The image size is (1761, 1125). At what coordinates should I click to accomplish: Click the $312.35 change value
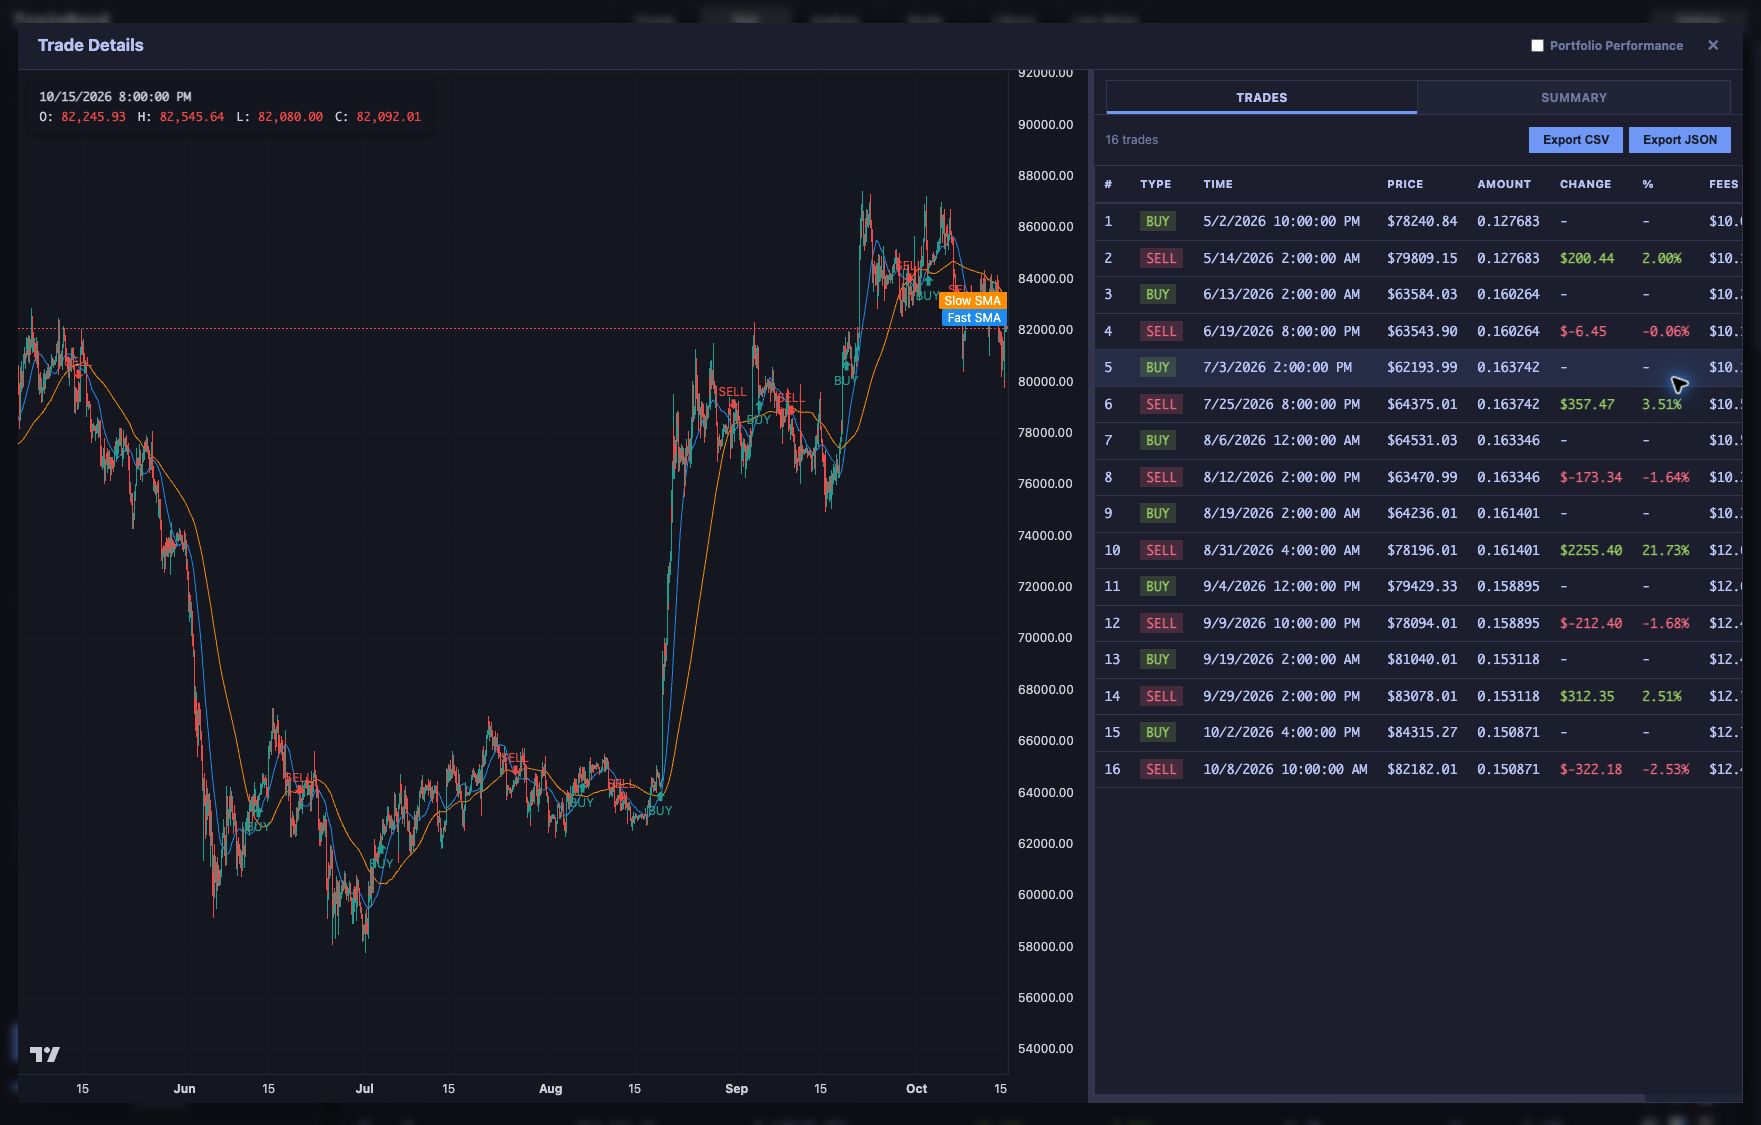coord(1587,696)
